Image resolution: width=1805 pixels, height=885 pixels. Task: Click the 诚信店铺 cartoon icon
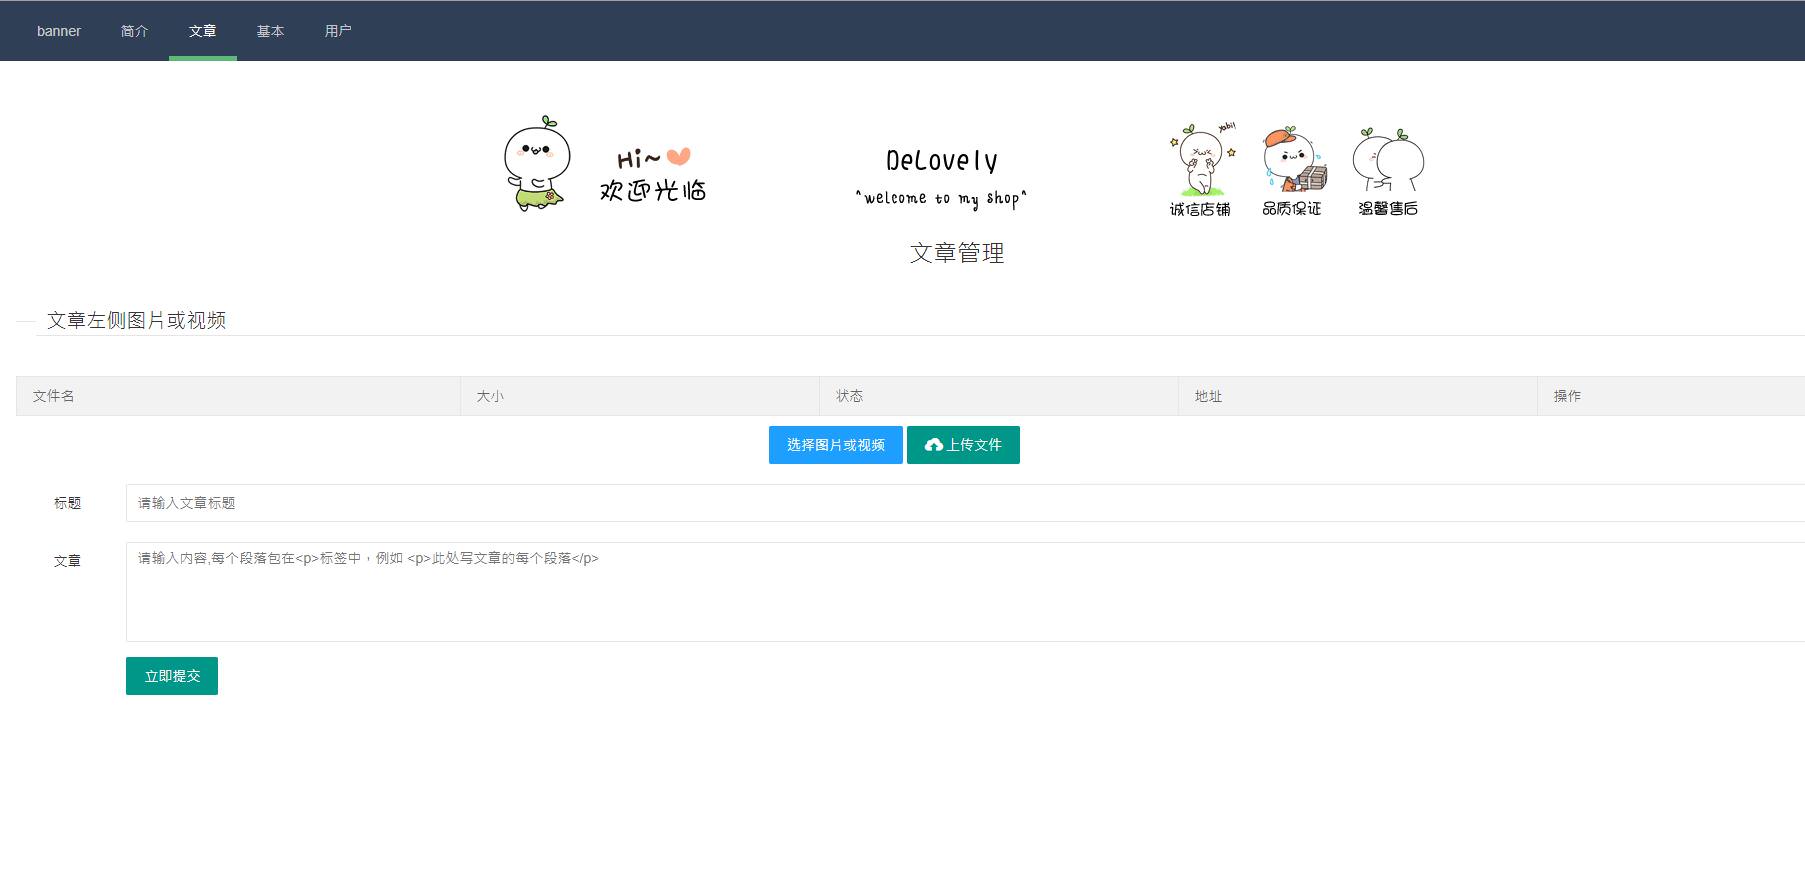point(1201,169)
